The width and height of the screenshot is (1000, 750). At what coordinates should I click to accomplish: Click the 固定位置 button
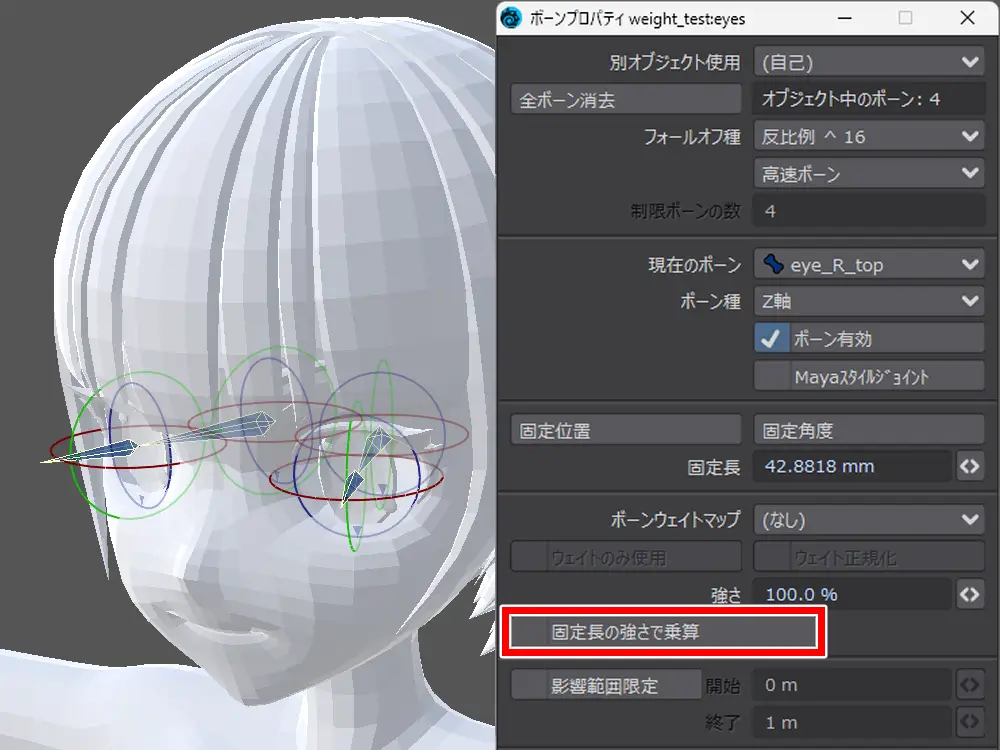pos(626,430)
